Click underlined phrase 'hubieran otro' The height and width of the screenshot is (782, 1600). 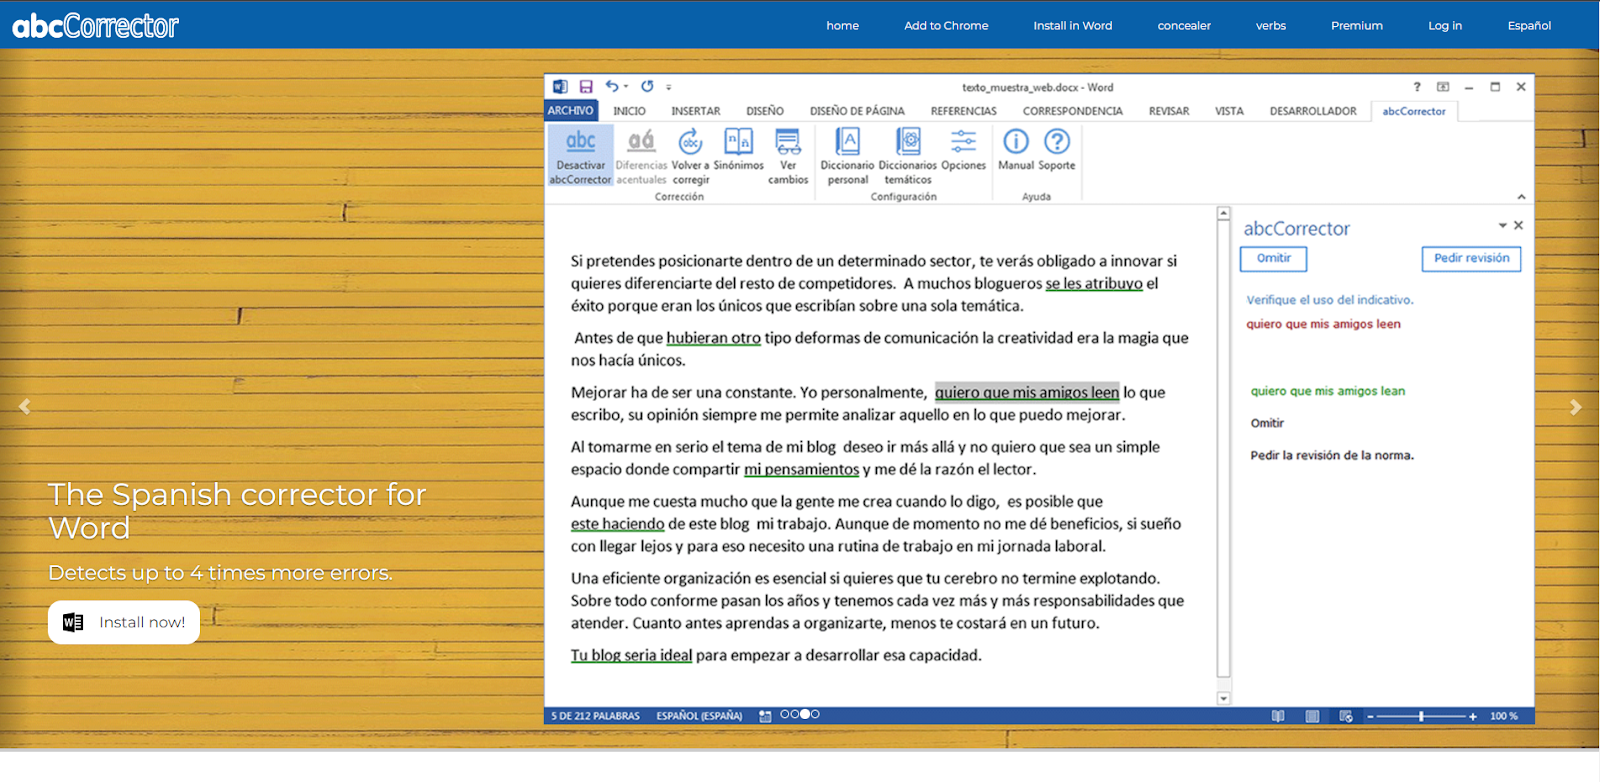(x=713, y=338)
